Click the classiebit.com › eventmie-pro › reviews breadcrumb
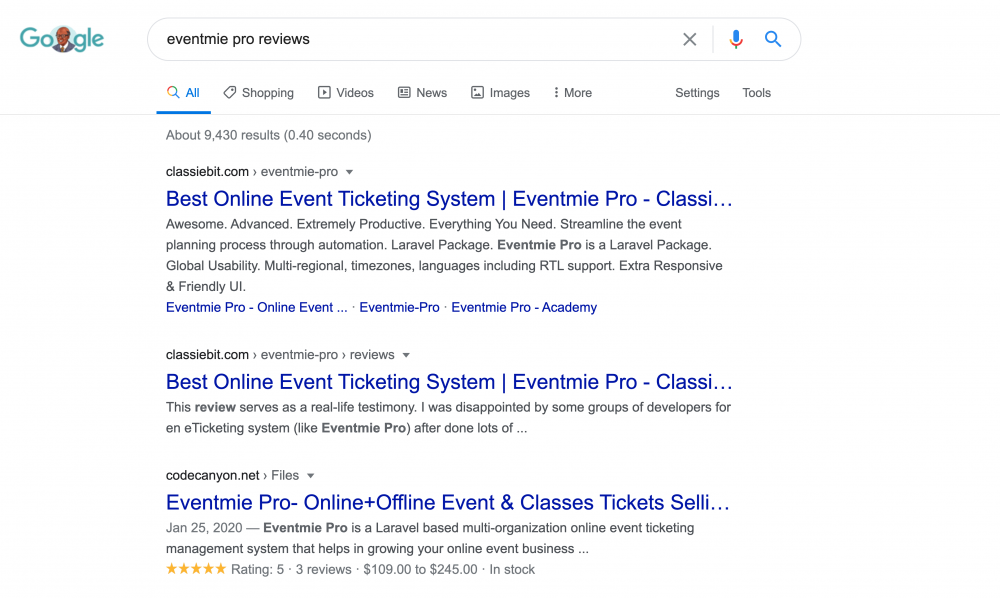 (x=280, y=354)
